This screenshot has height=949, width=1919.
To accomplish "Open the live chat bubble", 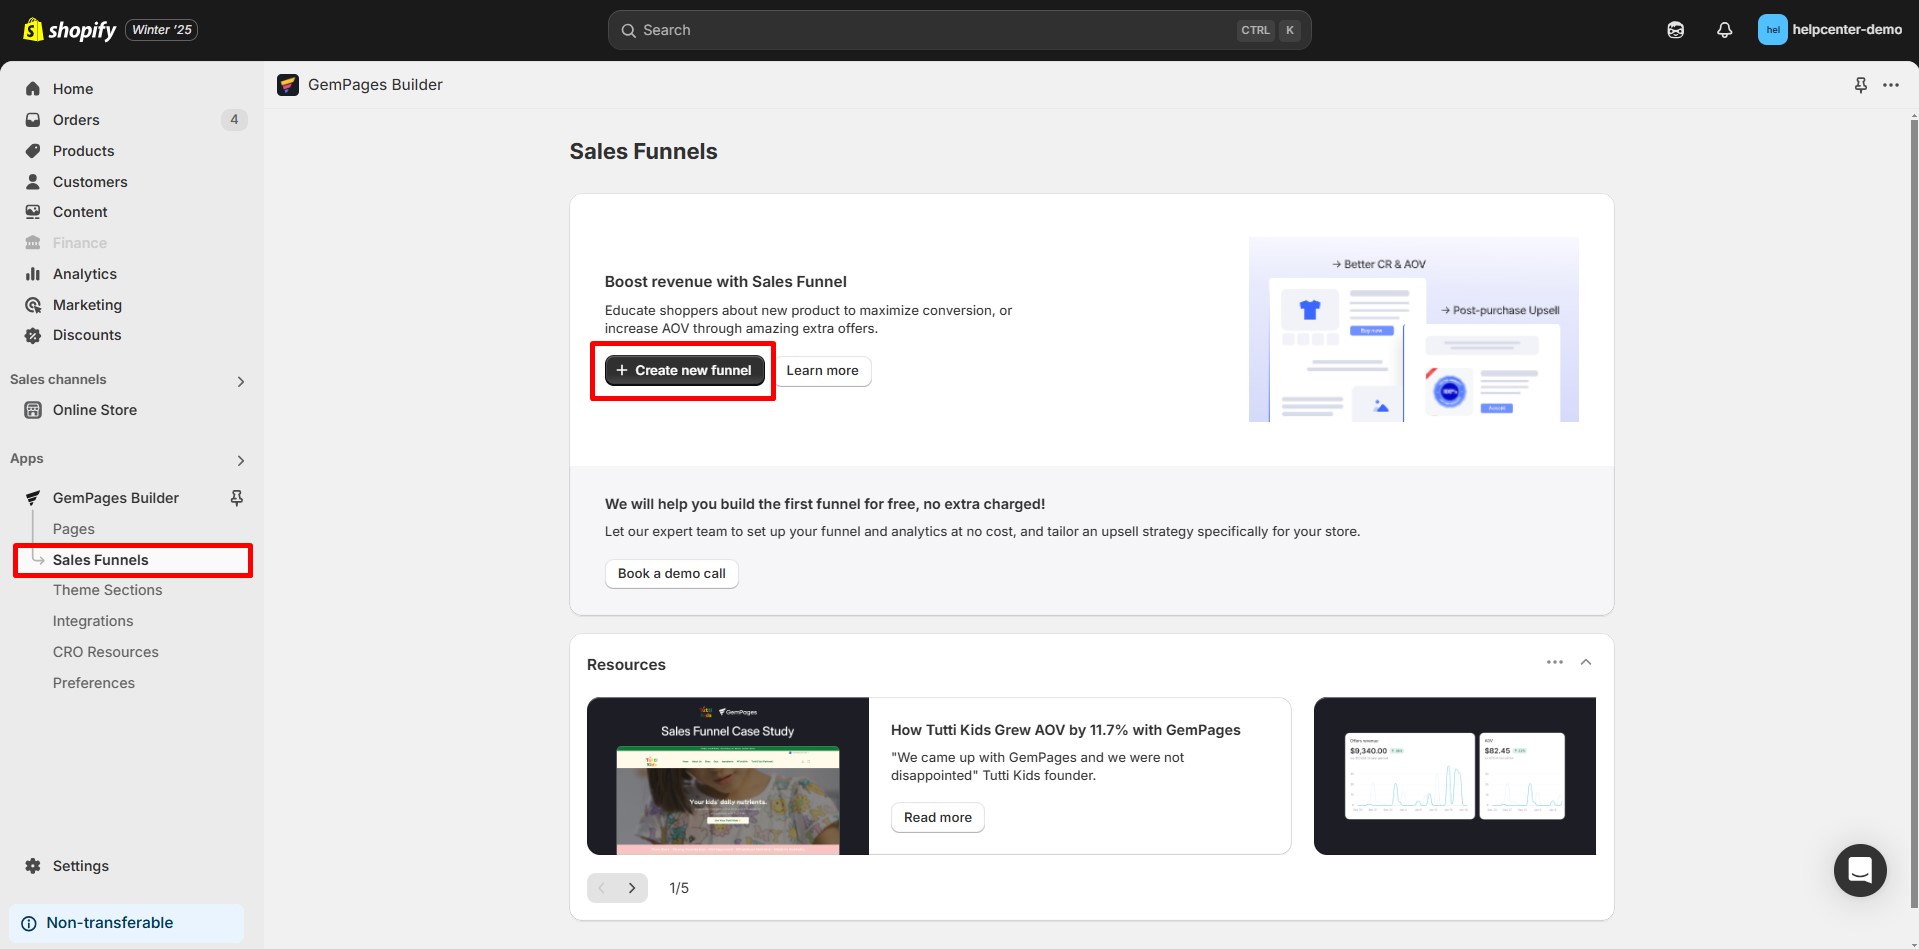I will [1860, 870].
